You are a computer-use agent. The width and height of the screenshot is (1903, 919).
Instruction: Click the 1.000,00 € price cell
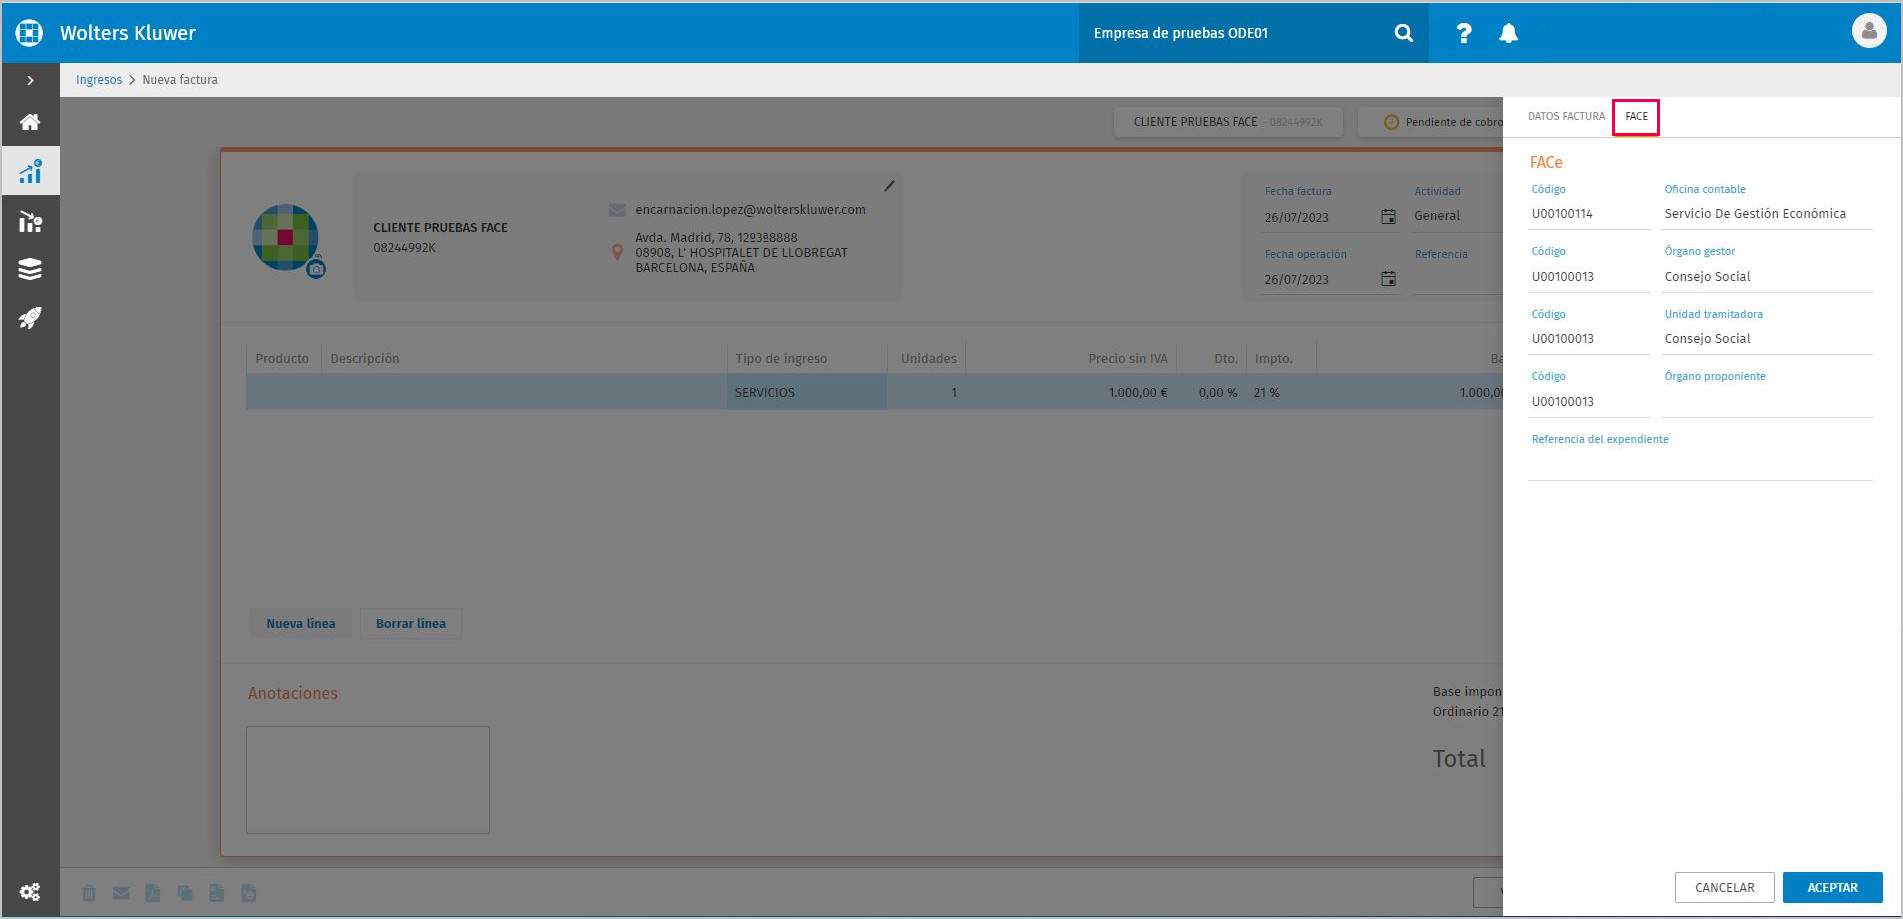1071,392
